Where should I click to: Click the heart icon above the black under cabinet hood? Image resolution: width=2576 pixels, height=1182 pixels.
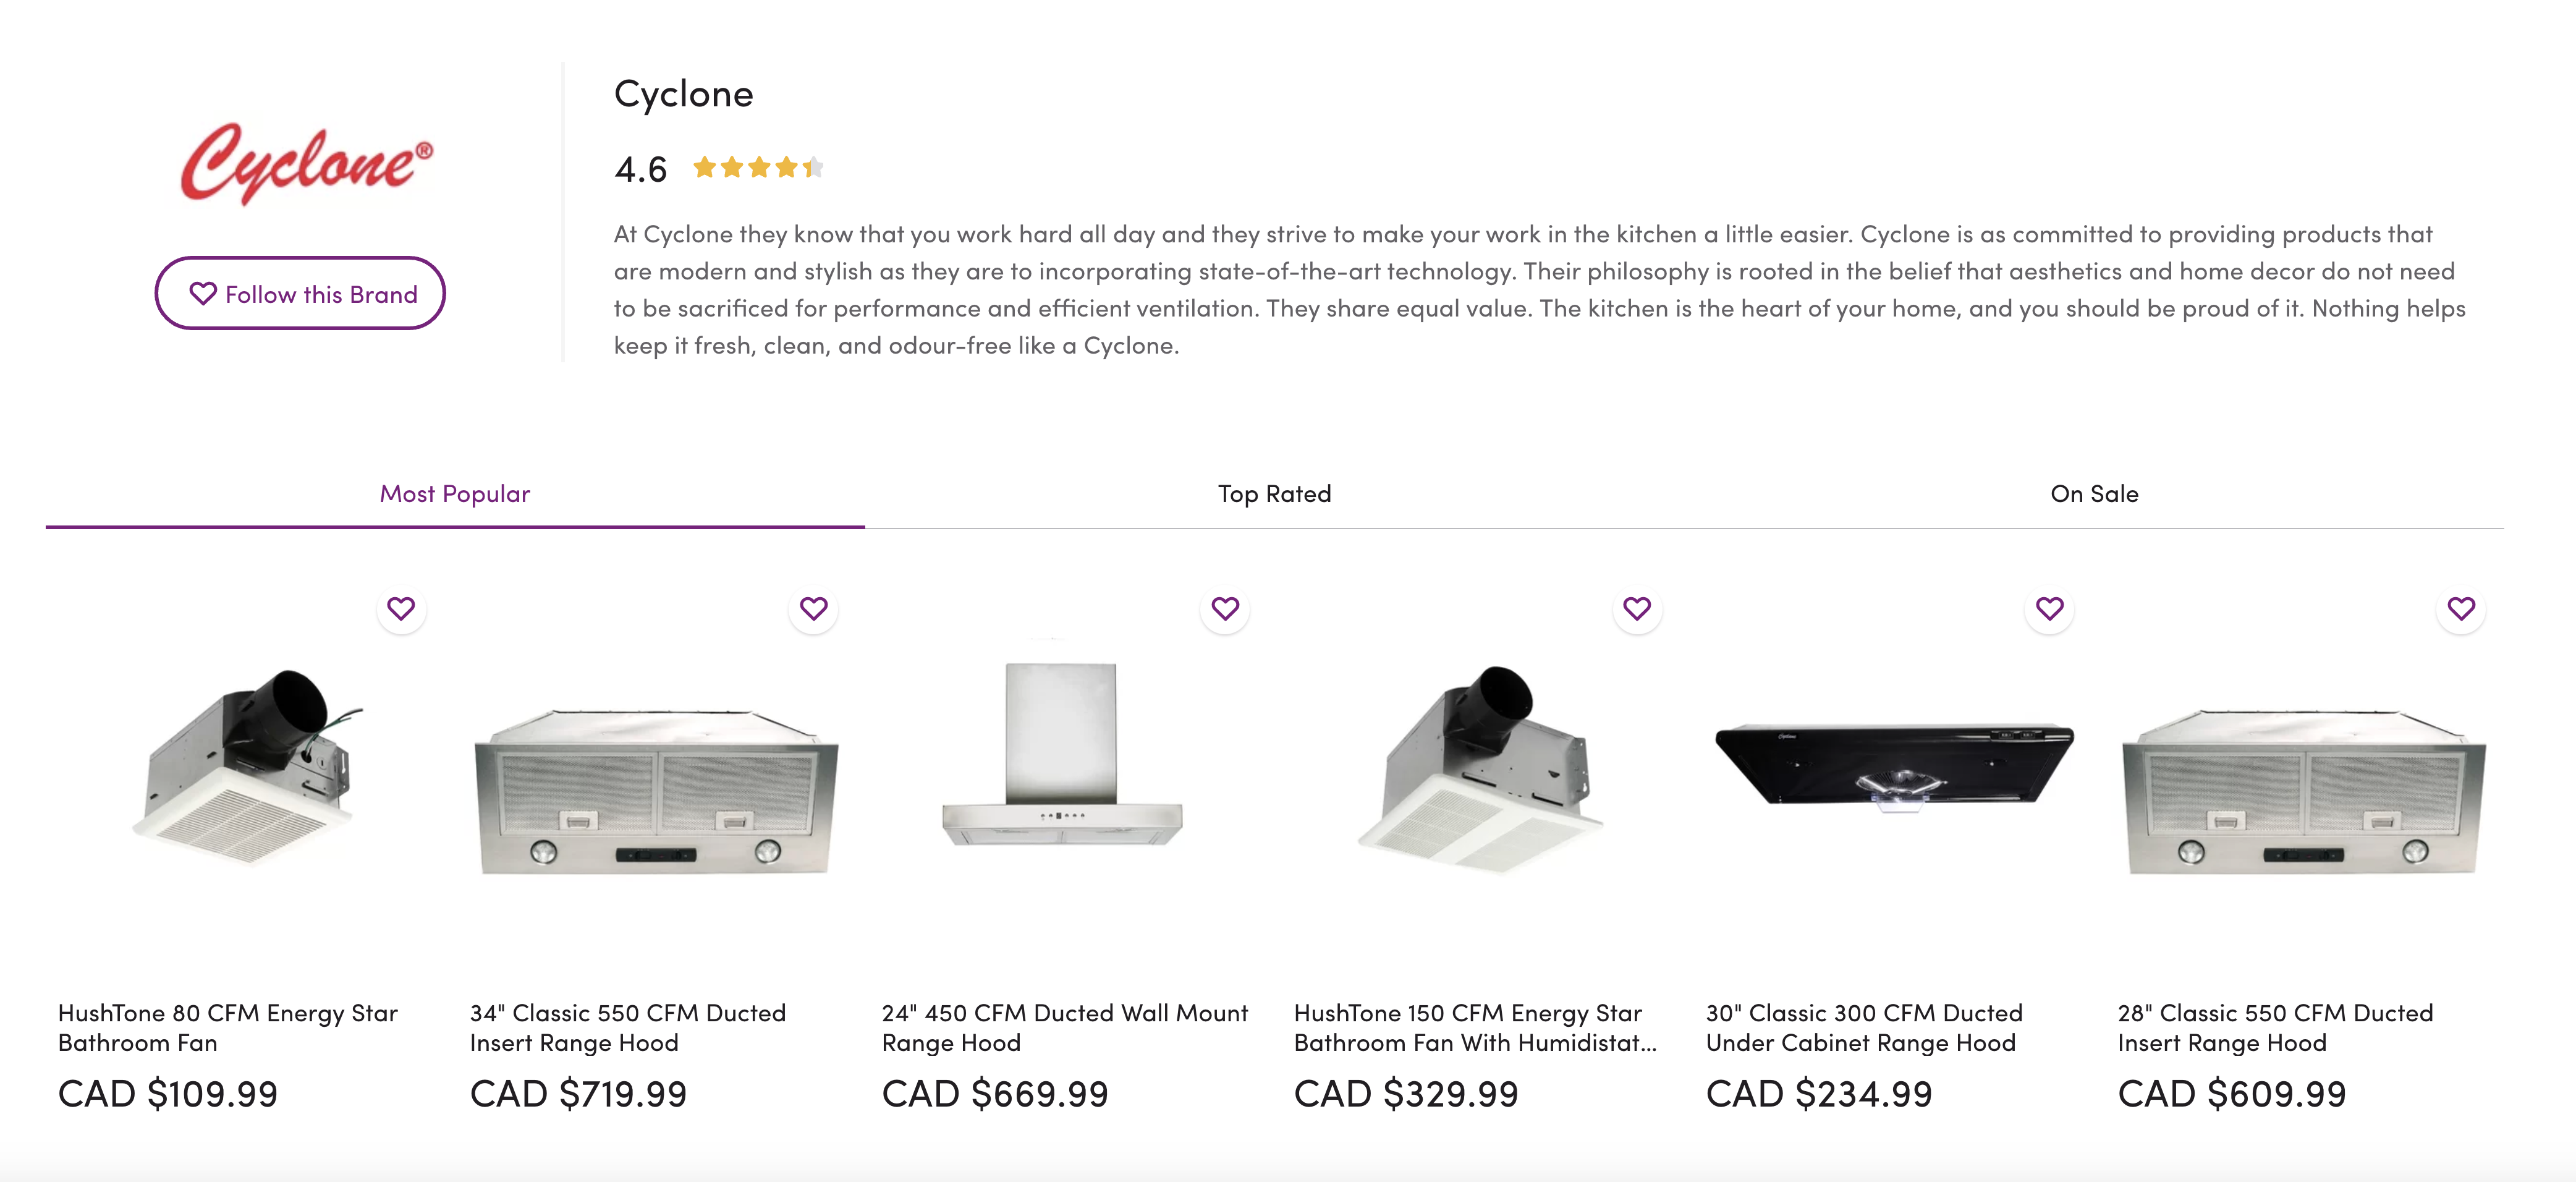tap(2050, 608)
